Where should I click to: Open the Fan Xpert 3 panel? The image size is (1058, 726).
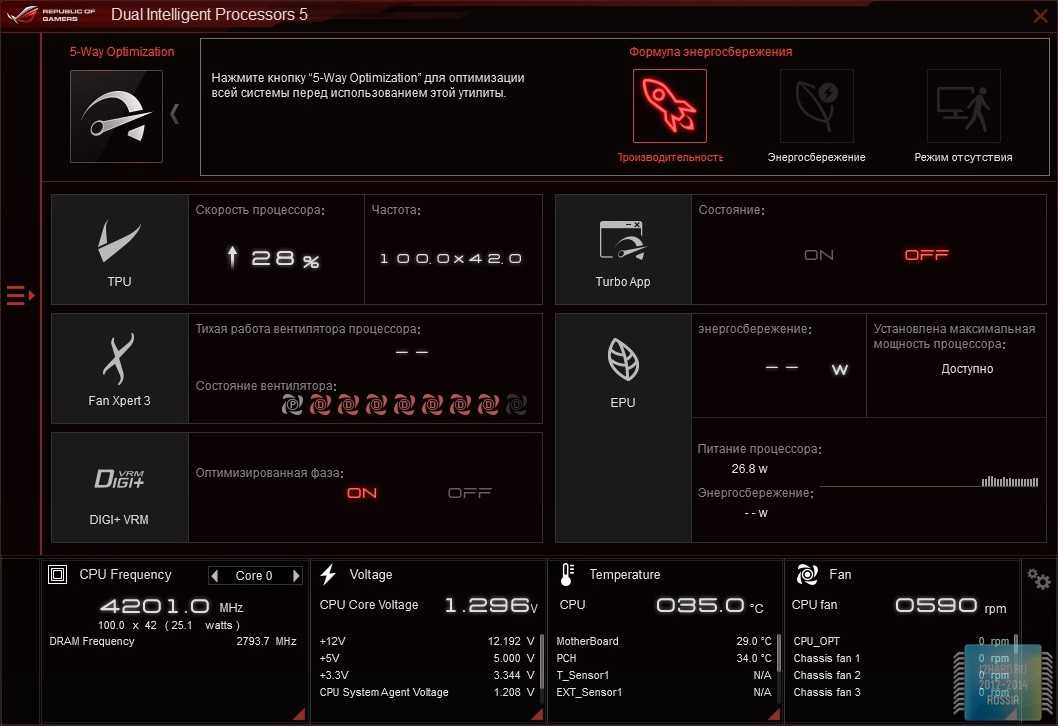(x=119, y=368)
